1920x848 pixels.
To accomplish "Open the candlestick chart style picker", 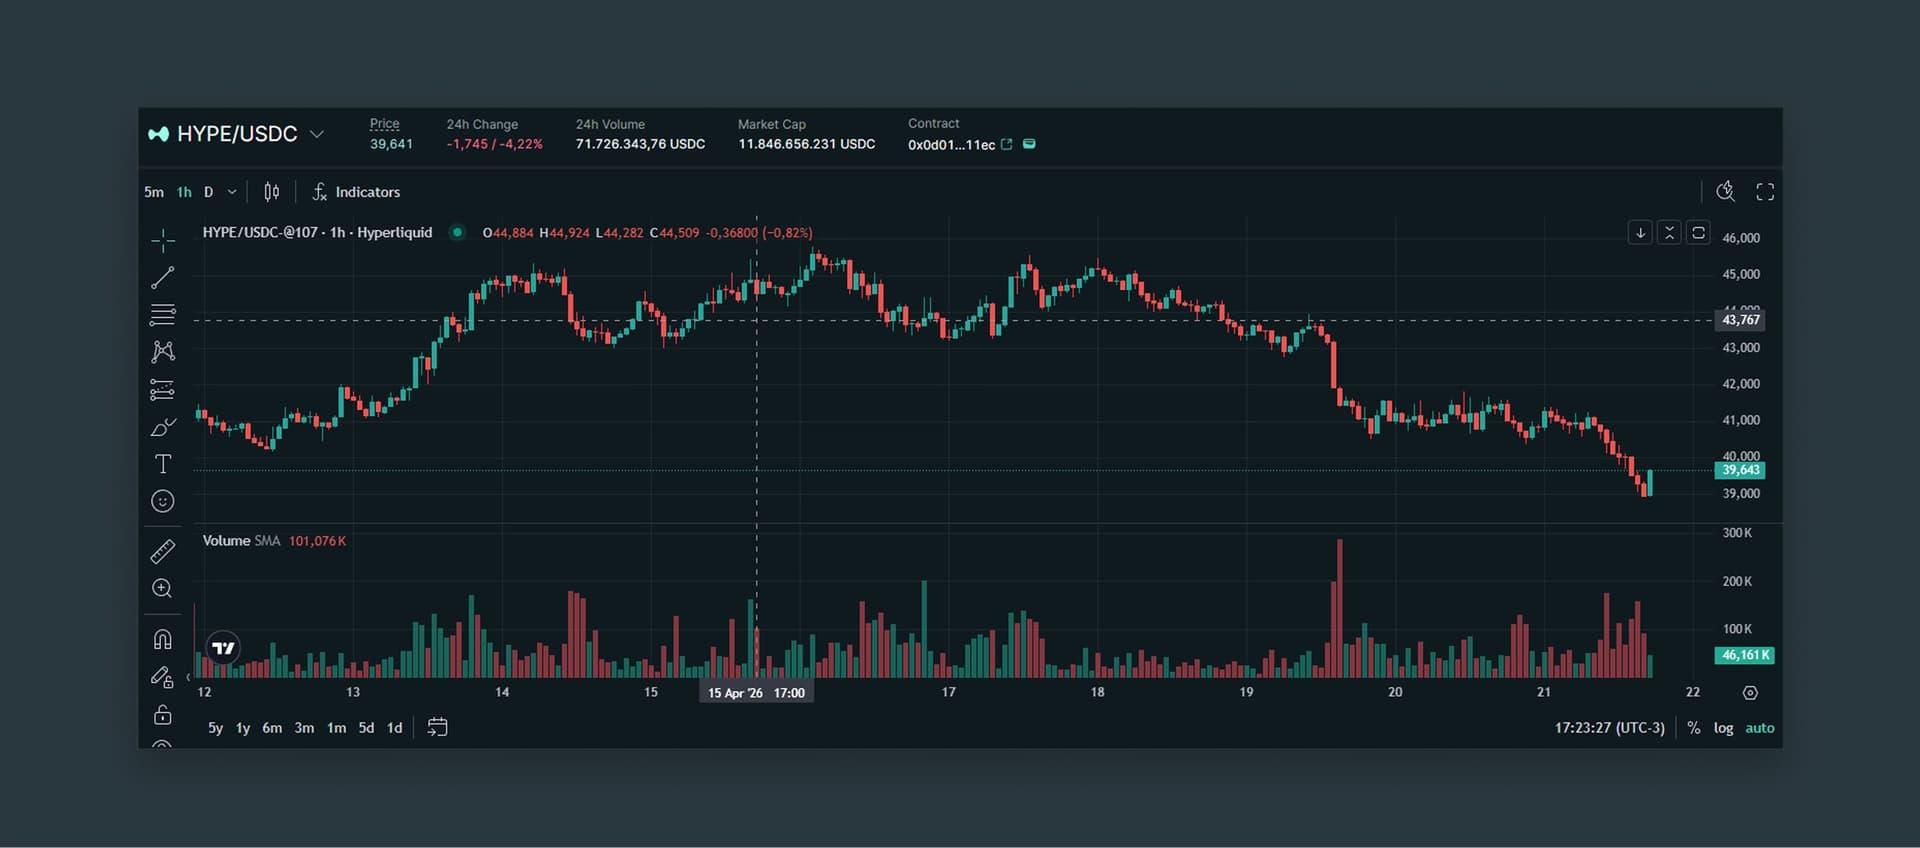I will coord(272,192).
